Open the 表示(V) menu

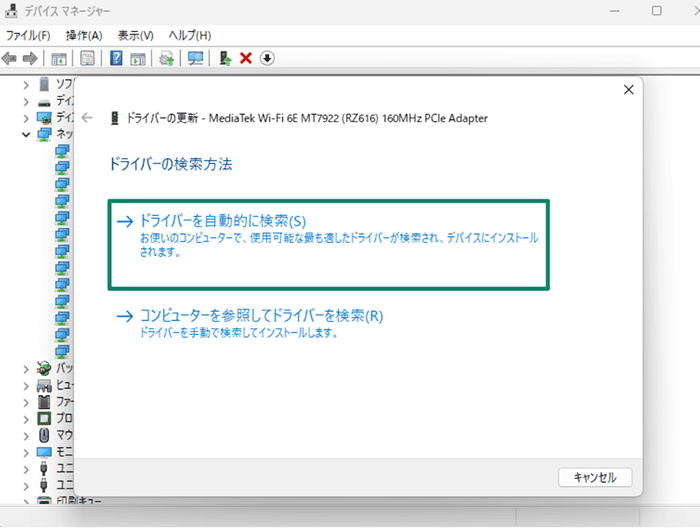tap(135, 36)
